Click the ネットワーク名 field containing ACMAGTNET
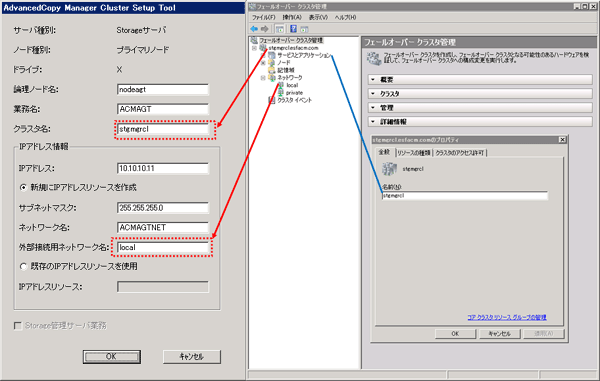The image size is (600, 381). (x=163, y=228)
